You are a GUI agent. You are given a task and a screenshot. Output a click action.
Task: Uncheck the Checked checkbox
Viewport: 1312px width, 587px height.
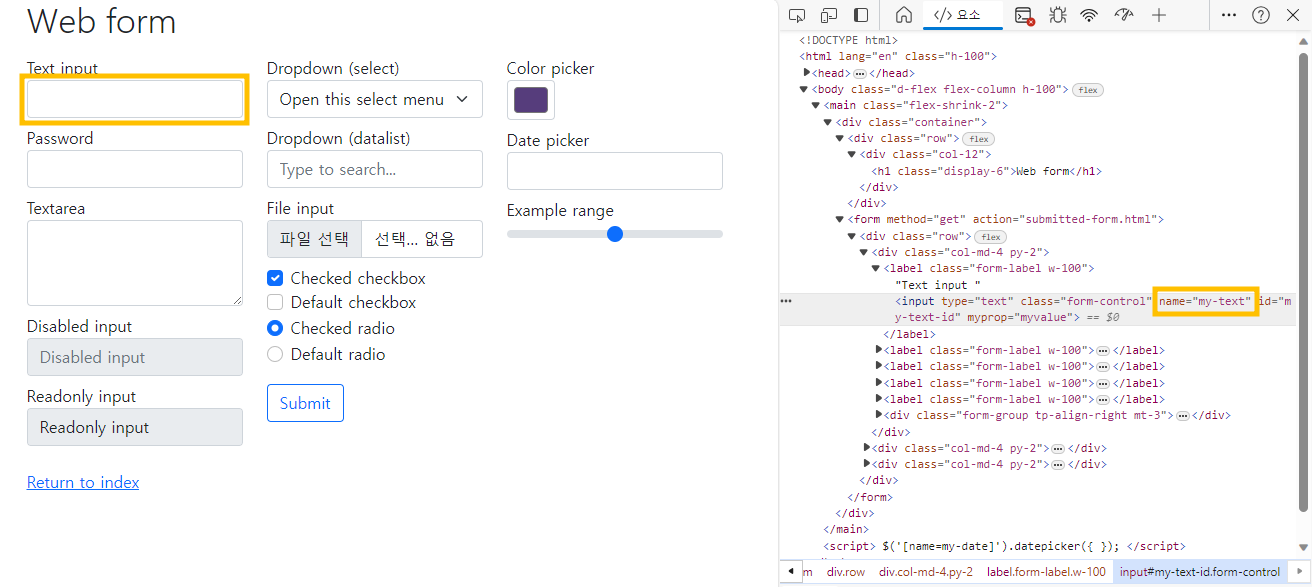coord(275,279)
